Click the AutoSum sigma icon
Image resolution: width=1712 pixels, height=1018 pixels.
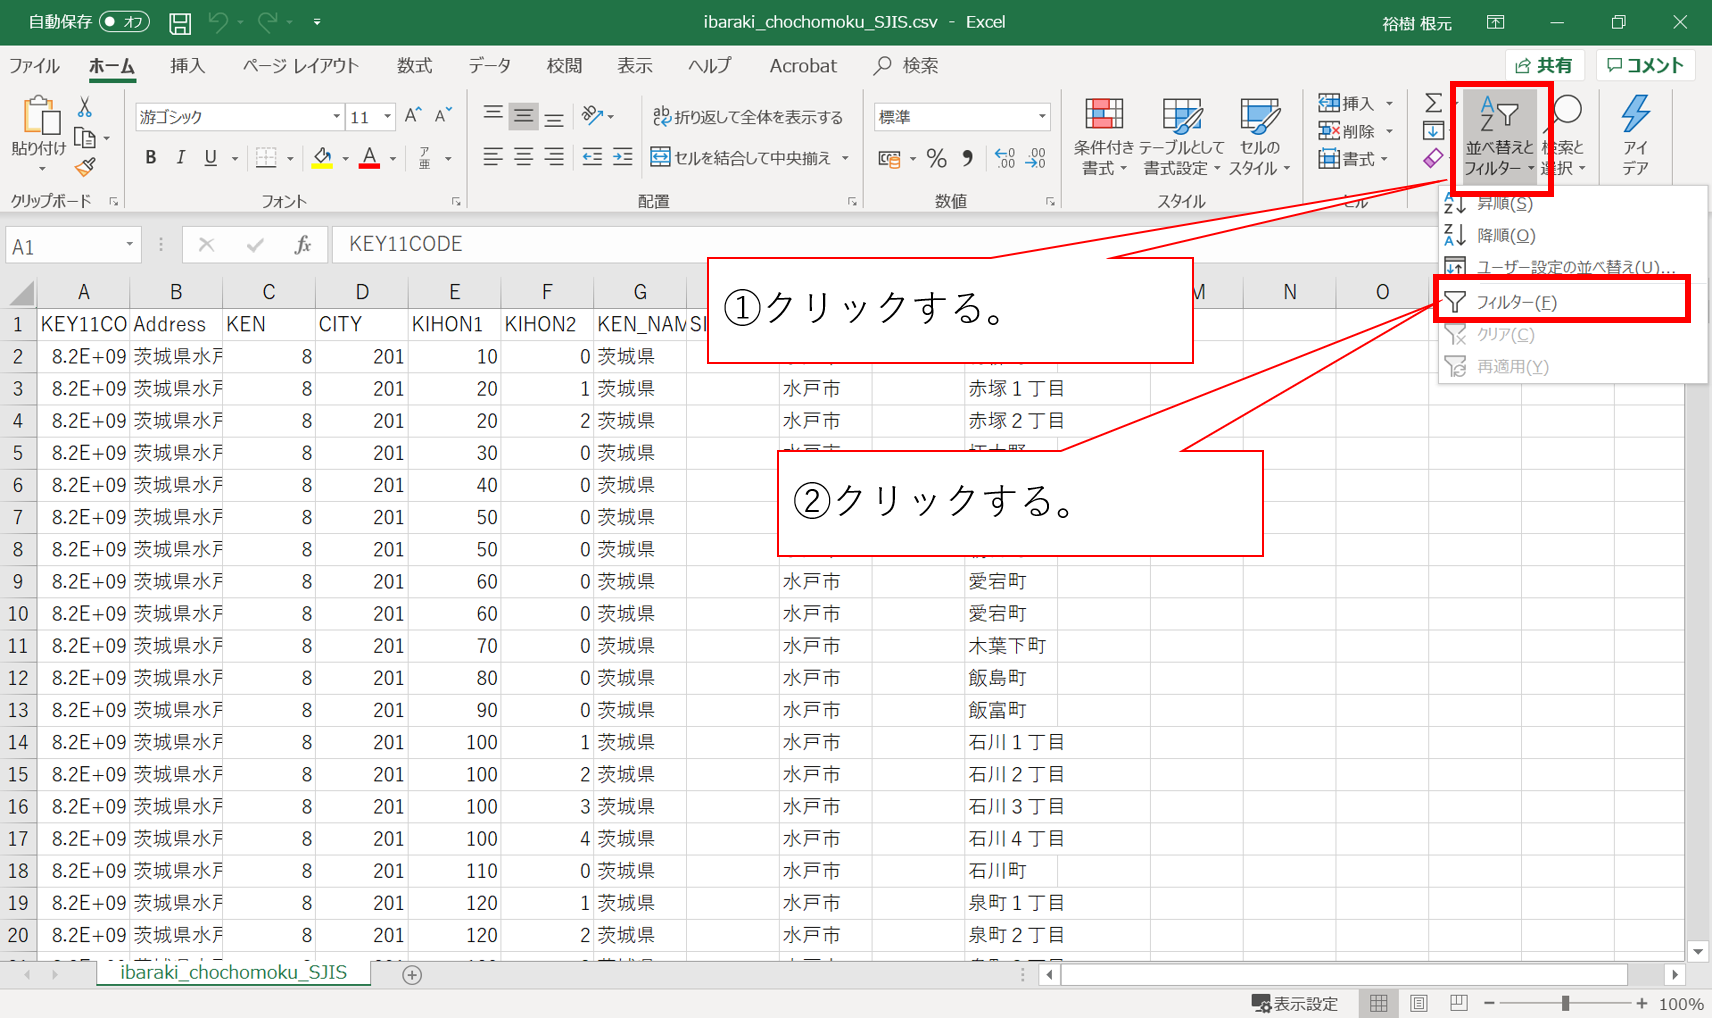1433,103
